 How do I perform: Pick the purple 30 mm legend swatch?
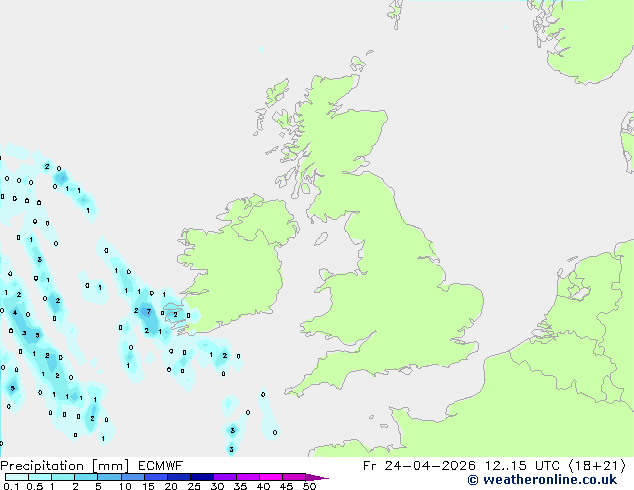225,477
